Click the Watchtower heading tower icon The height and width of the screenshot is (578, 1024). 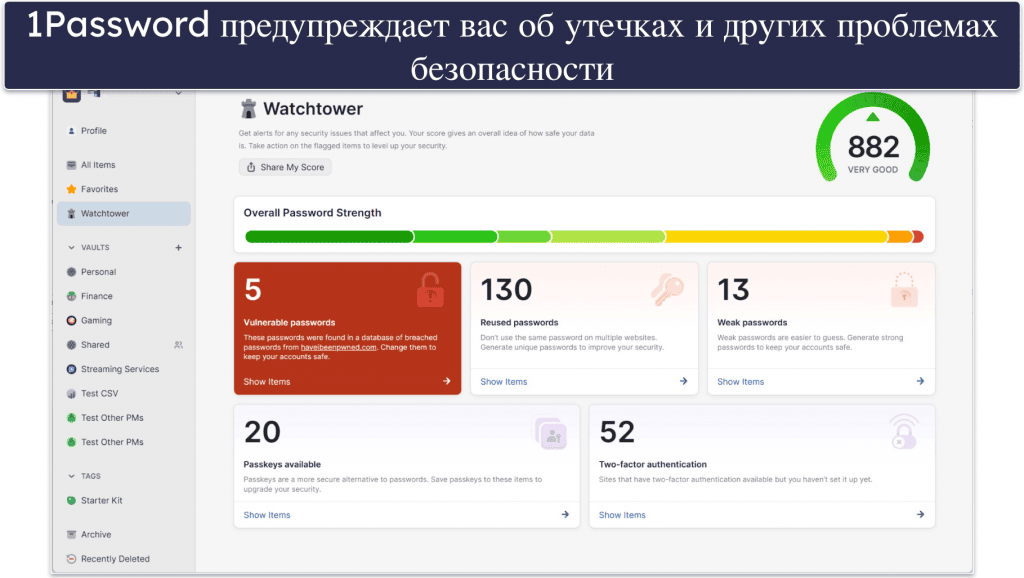point(248,109)
